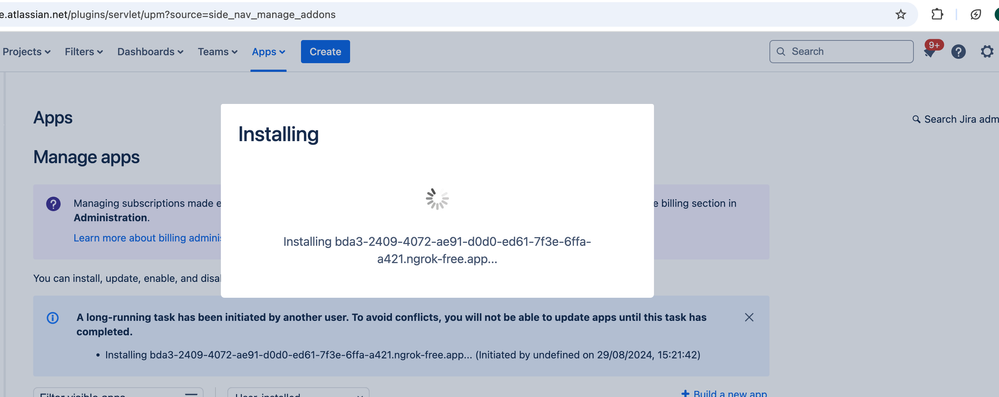Click the bold Administration word in the billing banner
The height and width of the screenshot is (397, 999).
(111, 217)
